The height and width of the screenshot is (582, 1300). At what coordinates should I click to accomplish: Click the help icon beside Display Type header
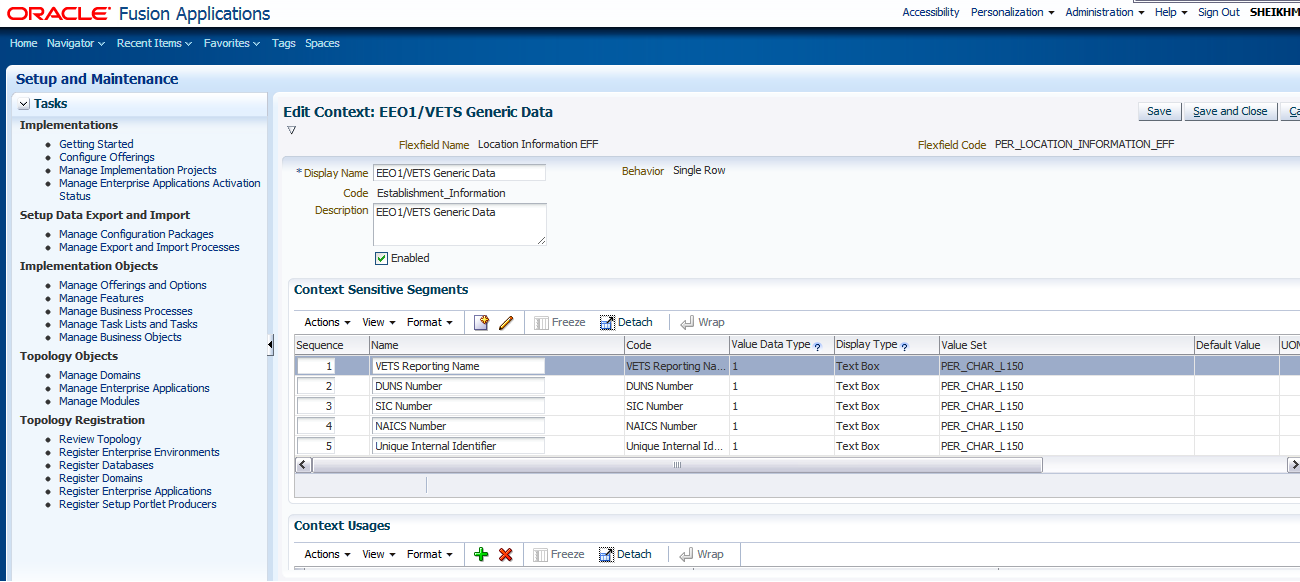click(904, 346)
